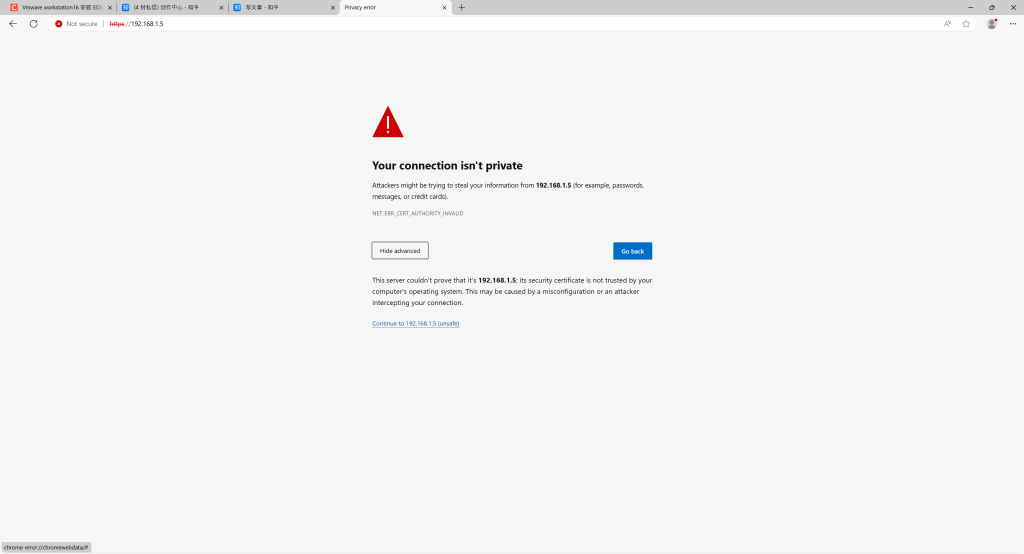Close the 创作中心 - 知乎 tab
Image resolution: width=1024 pixels, height=554 pixels.
[x=221, y=7]
